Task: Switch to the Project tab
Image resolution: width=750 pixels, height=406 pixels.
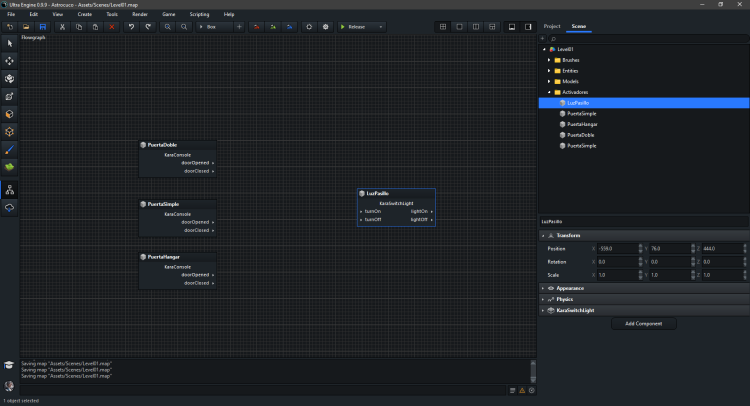Action: pyautogui.click(x=552, y=26)
